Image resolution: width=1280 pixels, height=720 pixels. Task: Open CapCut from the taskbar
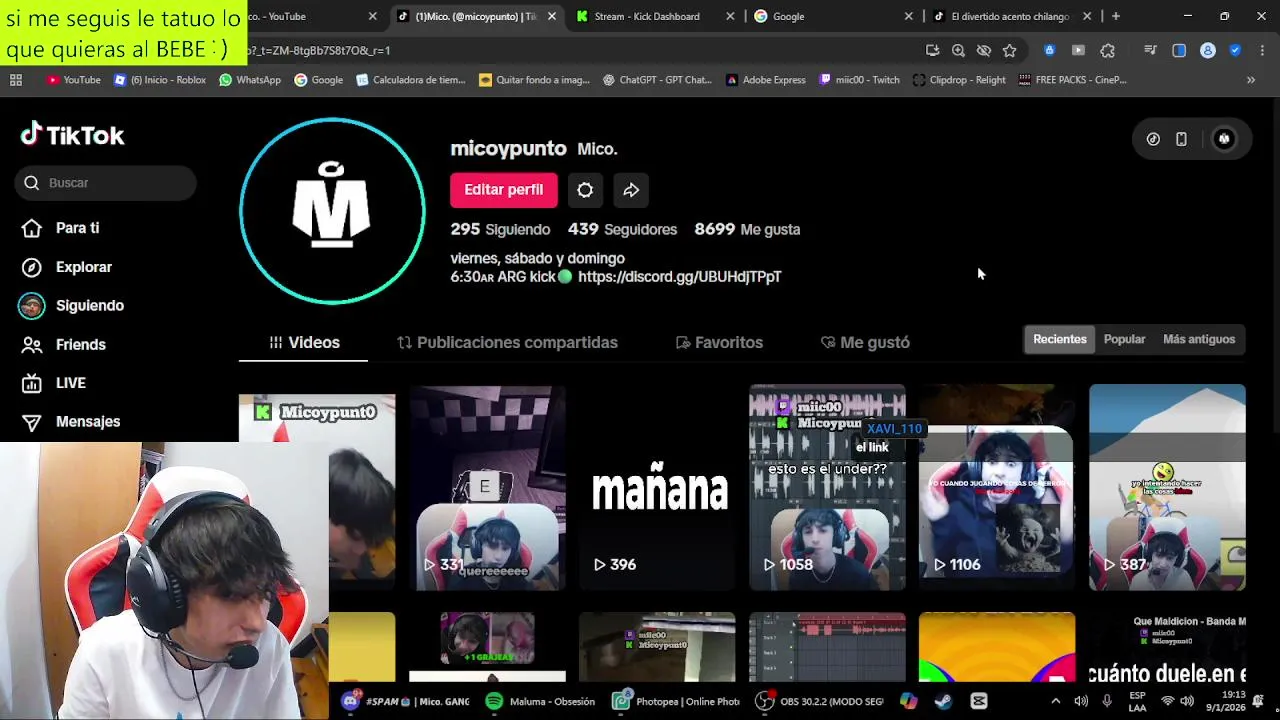click(x=979, y=702)
